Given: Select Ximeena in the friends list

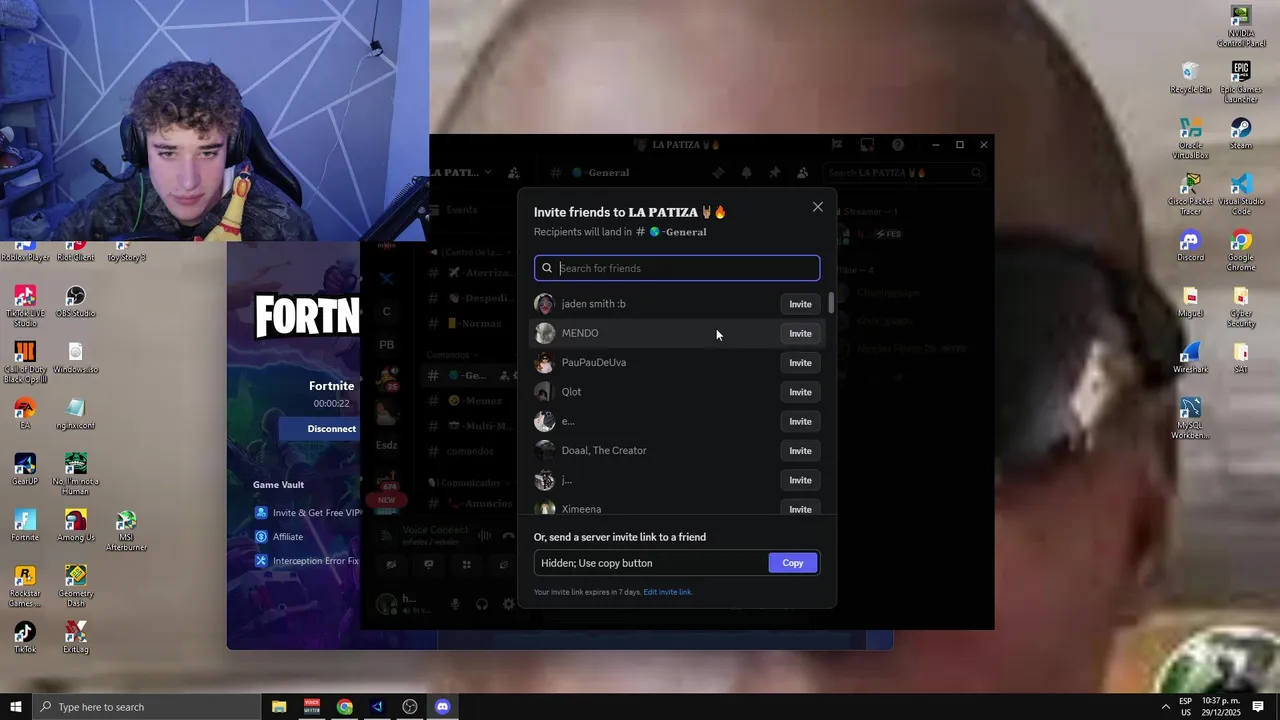Looking at the screenshot, I should coord(581,509).
